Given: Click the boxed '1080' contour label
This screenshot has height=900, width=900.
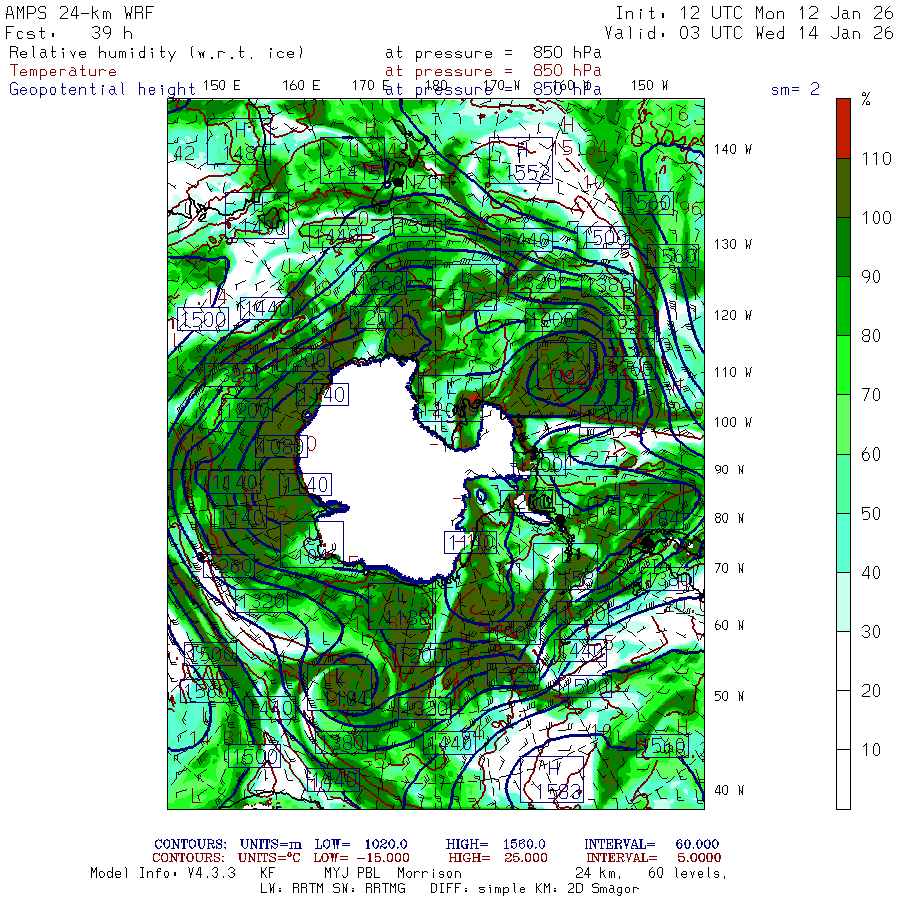Looking at the screenshot, I should click(280, 447).
